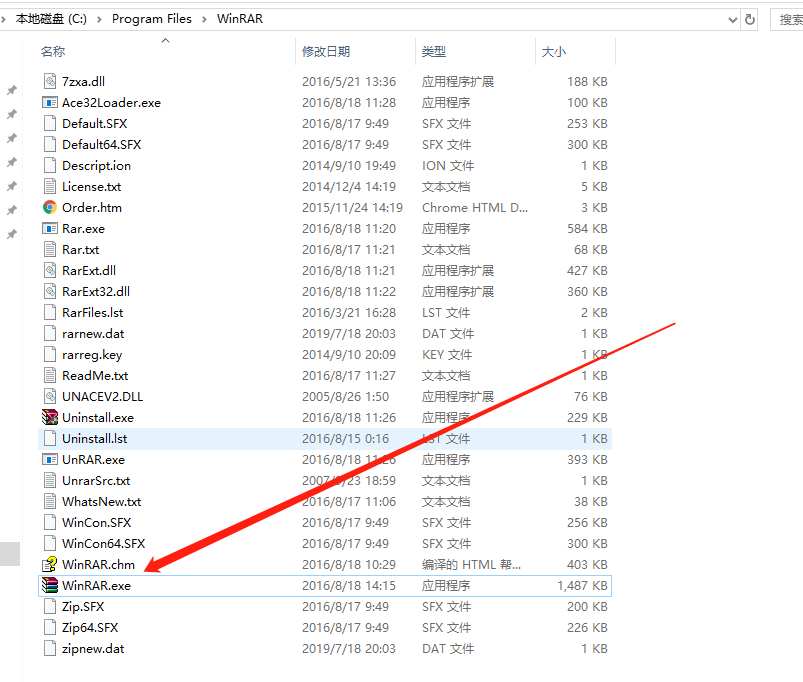Click the WinRAR breadcrumb segment

(x=240, y=19)
